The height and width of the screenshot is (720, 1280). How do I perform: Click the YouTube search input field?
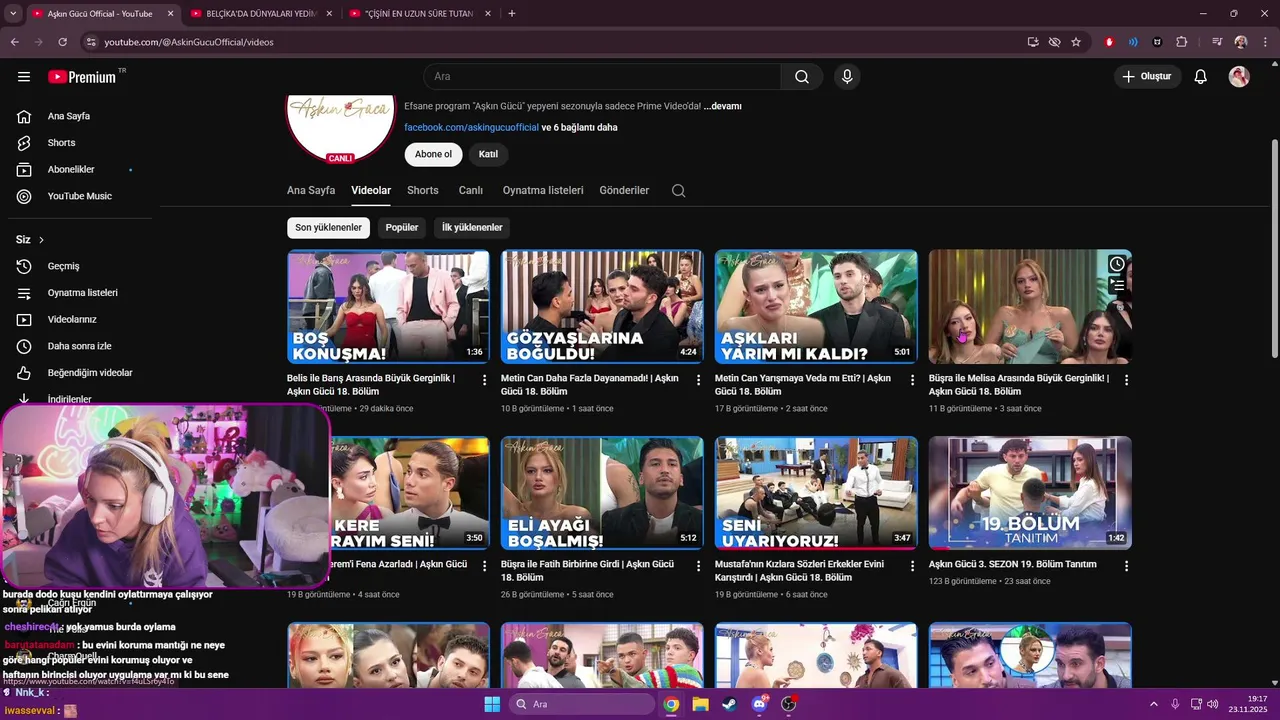(x=603, y=77)
